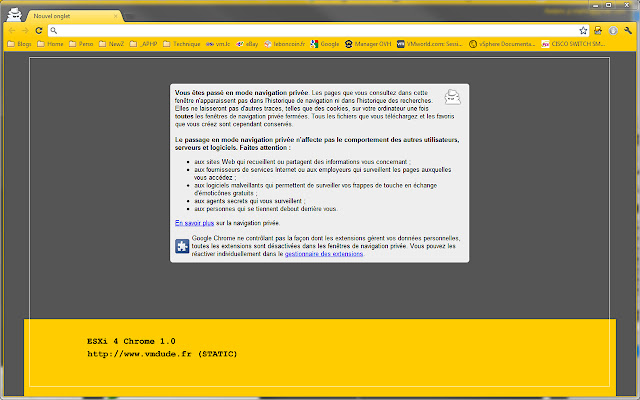The height and width of the screenshot is (400, 640).
Task: Click the incognito icon beside the tab
Action: point(14,14)
